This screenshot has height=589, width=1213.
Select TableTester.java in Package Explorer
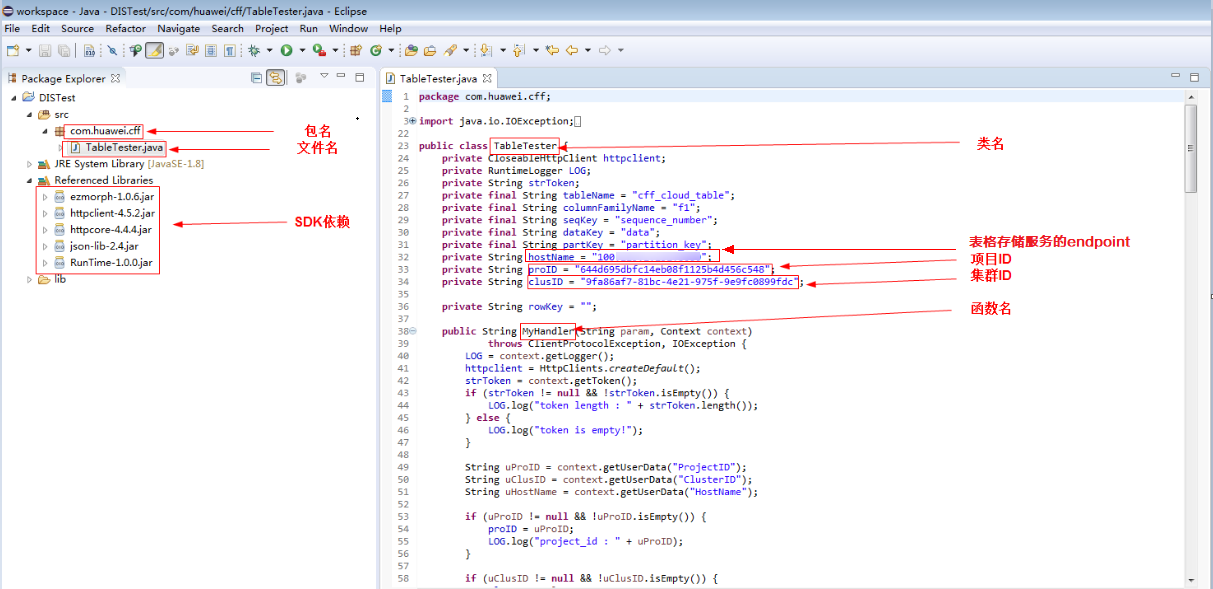123,147
